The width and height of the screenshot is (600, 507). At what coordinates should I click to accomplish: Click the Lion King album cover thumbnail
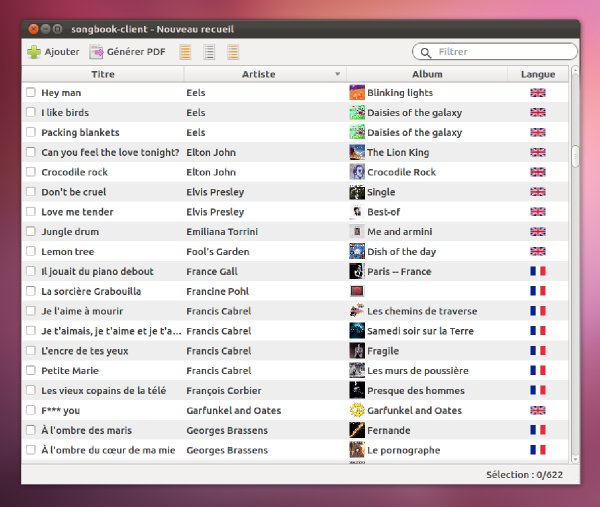pyautogui.click(x=356, y=152)
